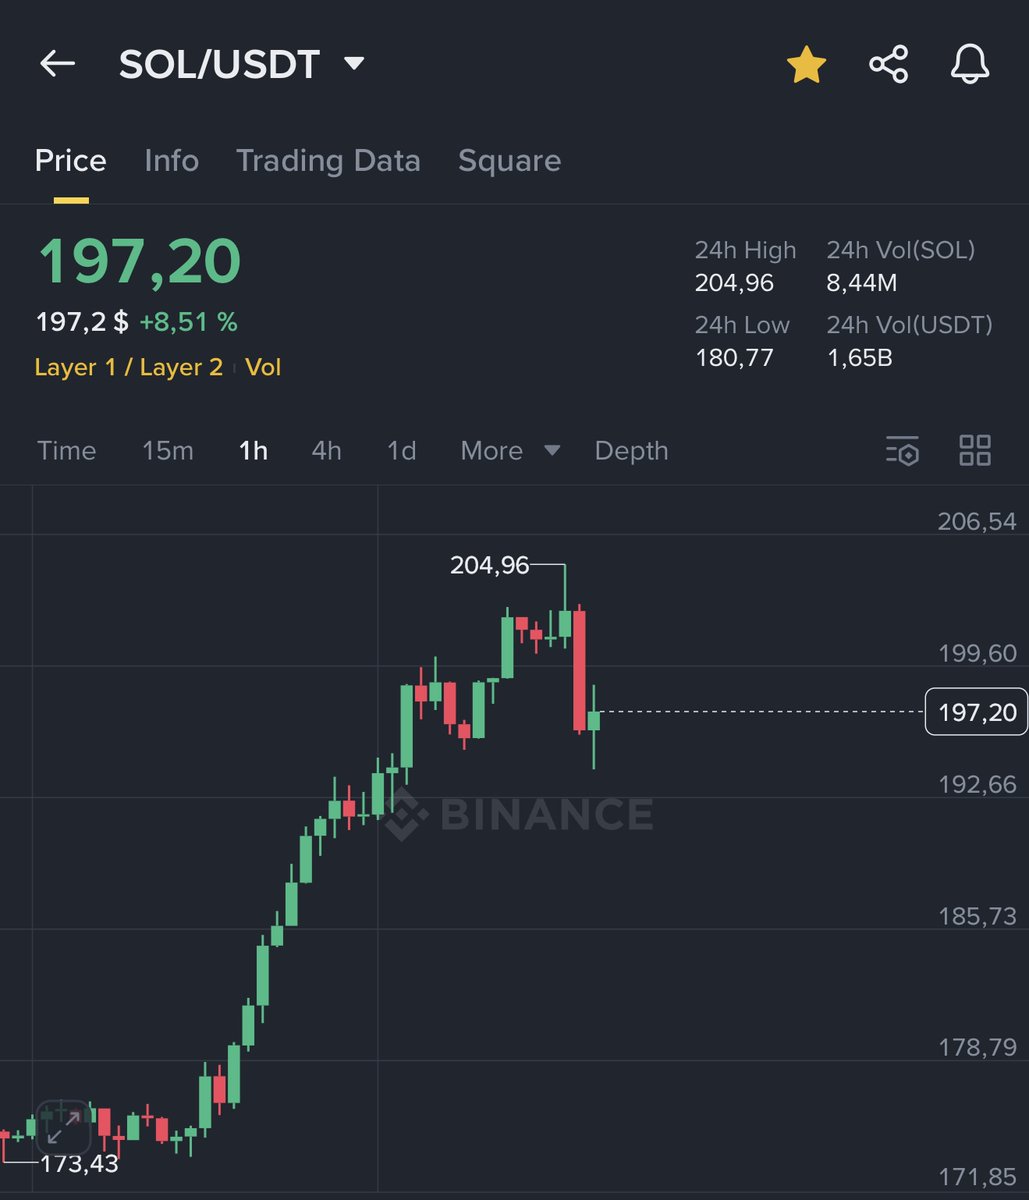The image size is (1029, 1200).
Task: Select the 15m timeframe
Action: 167,451
